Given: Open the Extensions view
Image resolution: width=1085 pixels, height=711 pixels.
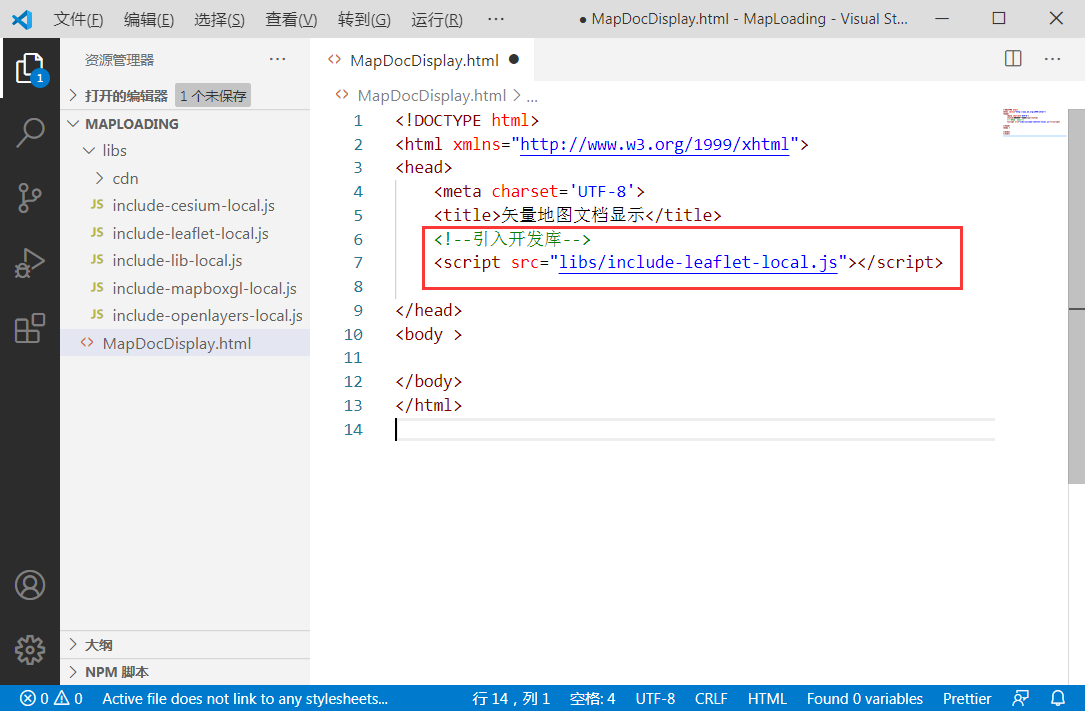Looking at the screenshot, I should click(x=30, y=328).
